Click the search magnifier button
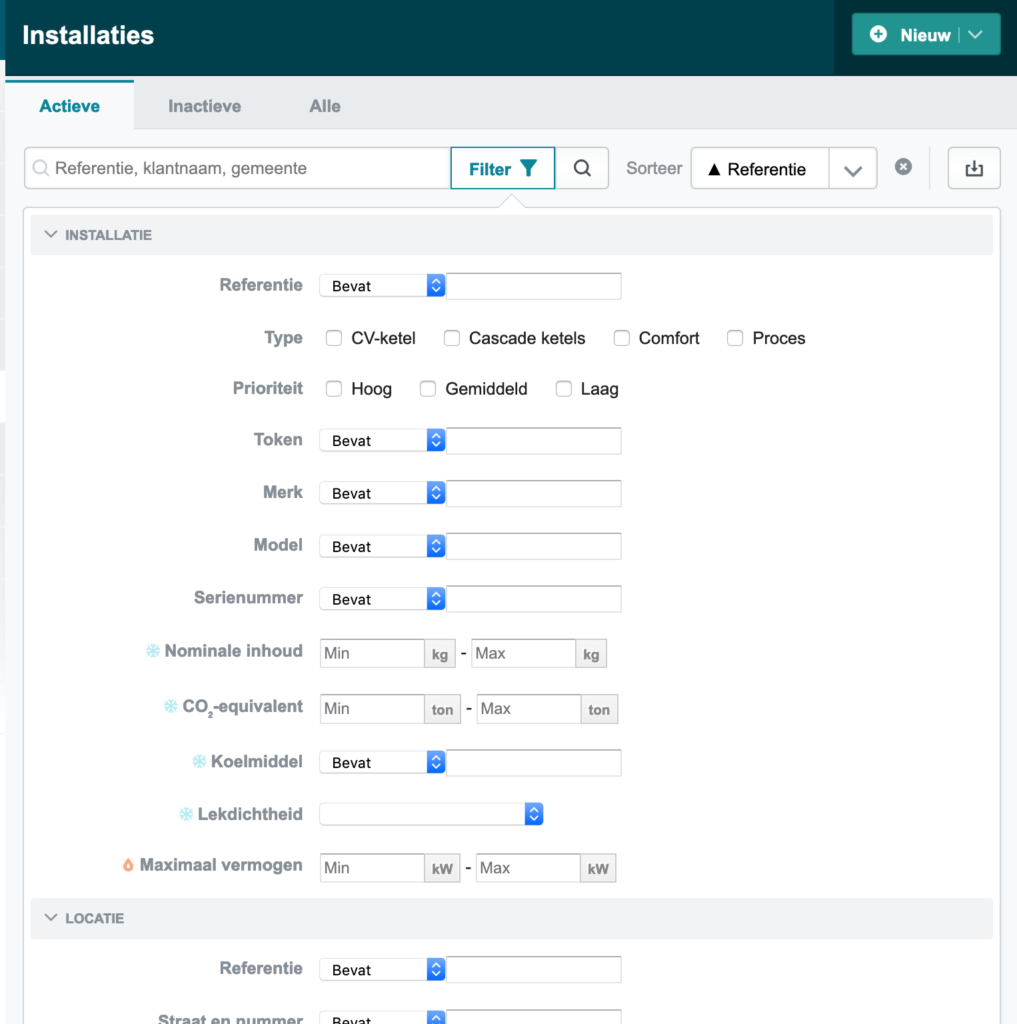The height and width of the screenshot is (1024, 1017). [582, 168]
